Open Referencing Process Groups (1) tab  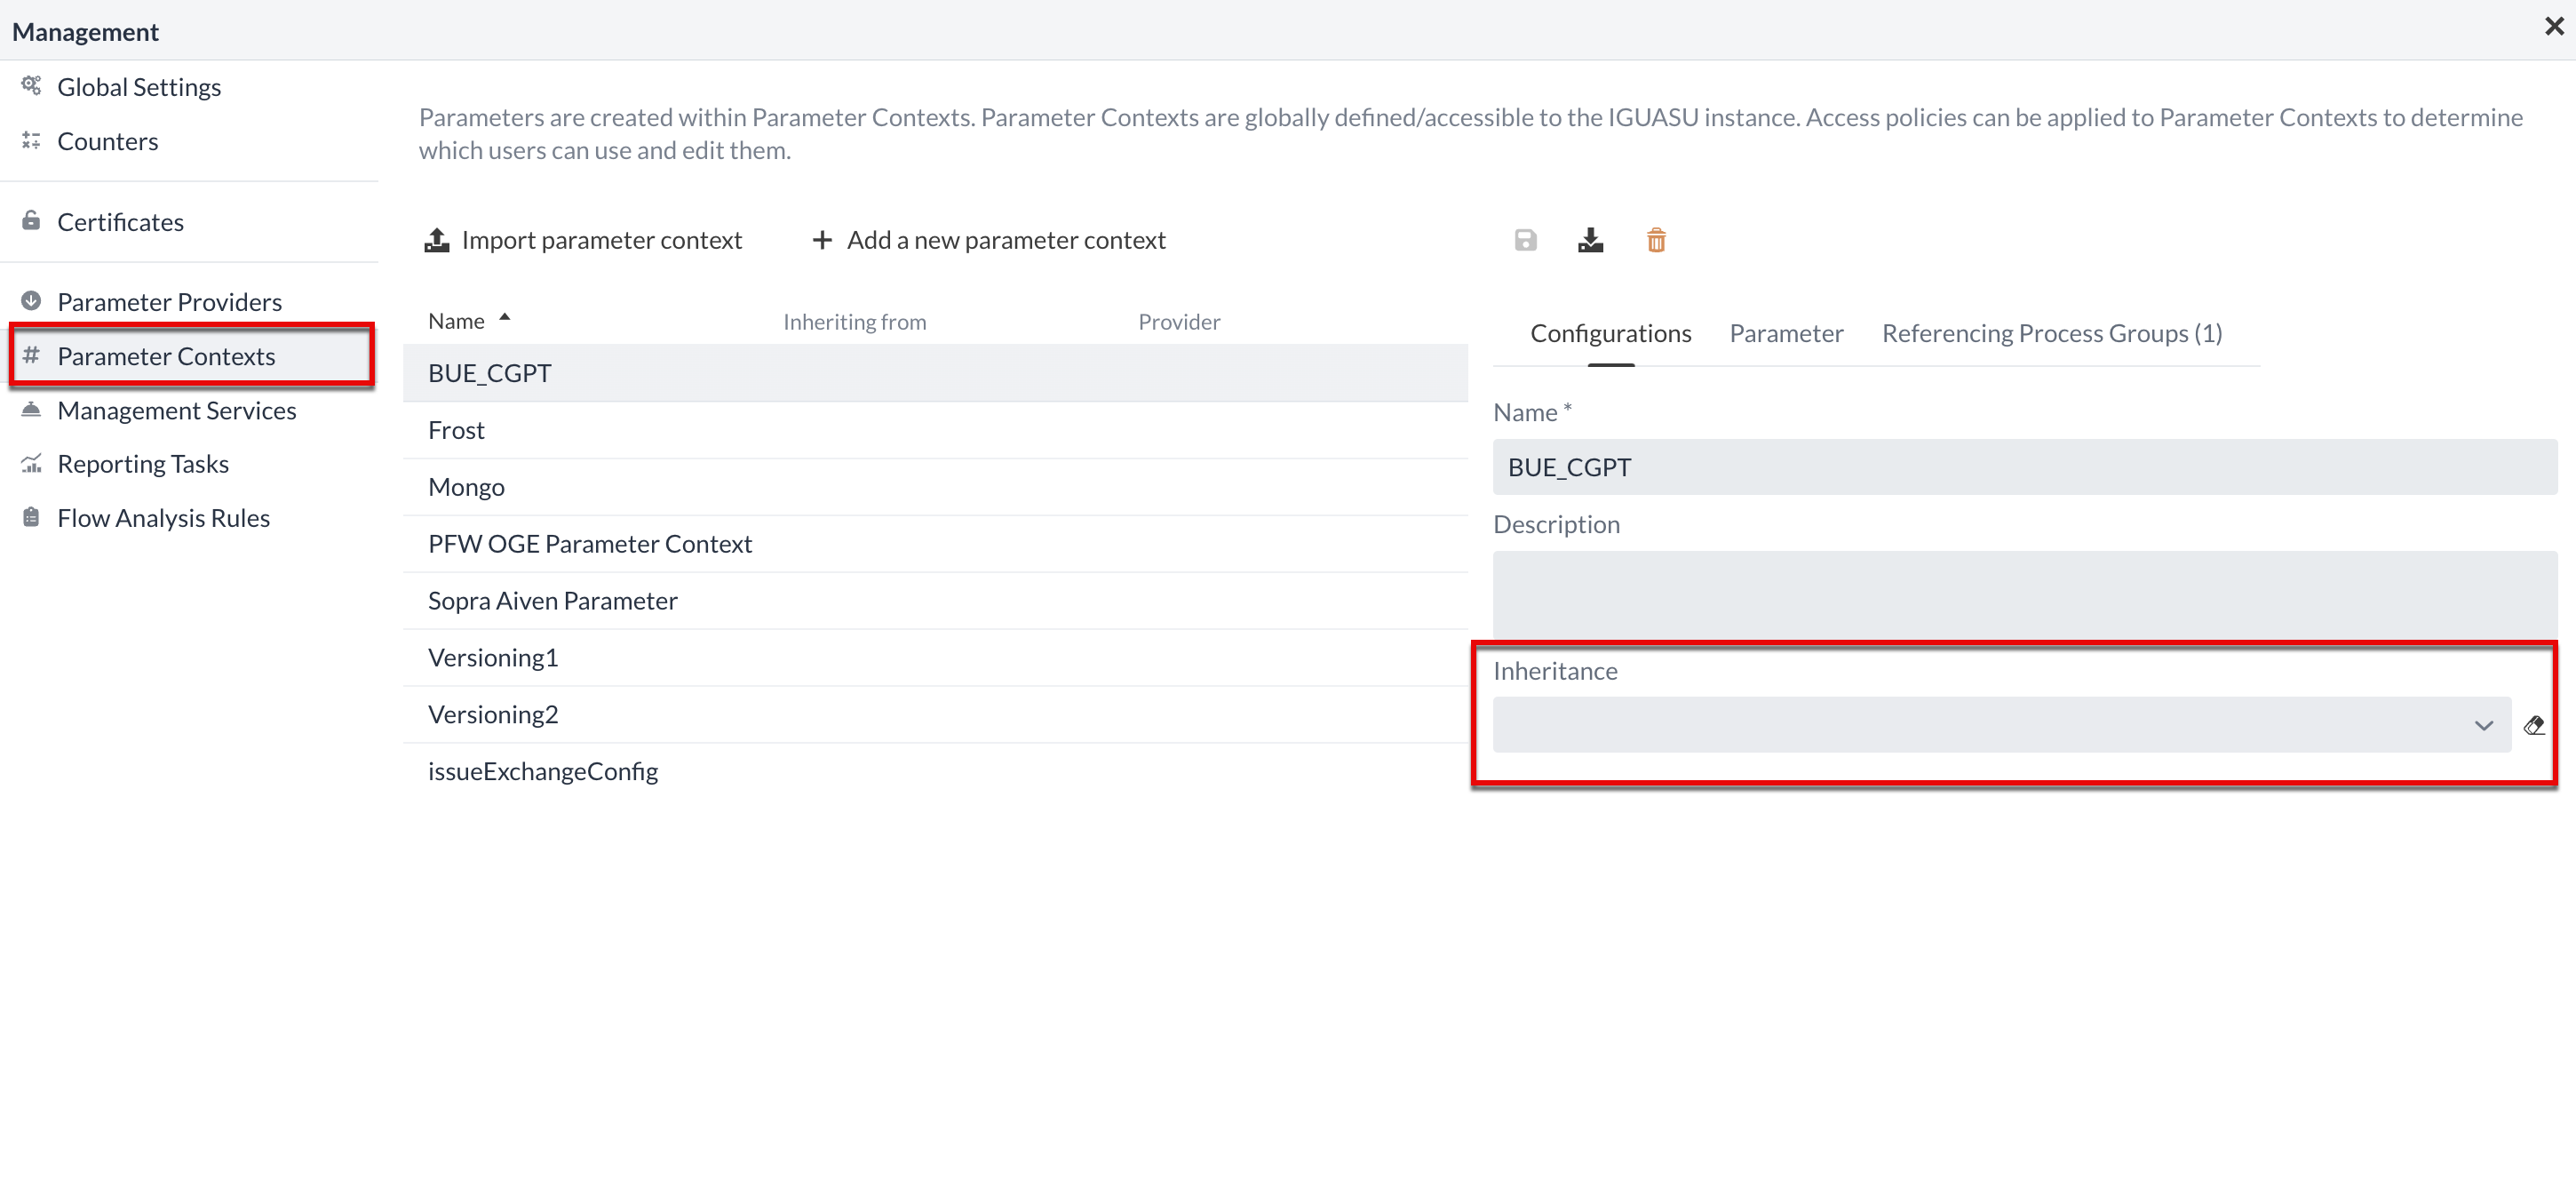click(2052, 333)
